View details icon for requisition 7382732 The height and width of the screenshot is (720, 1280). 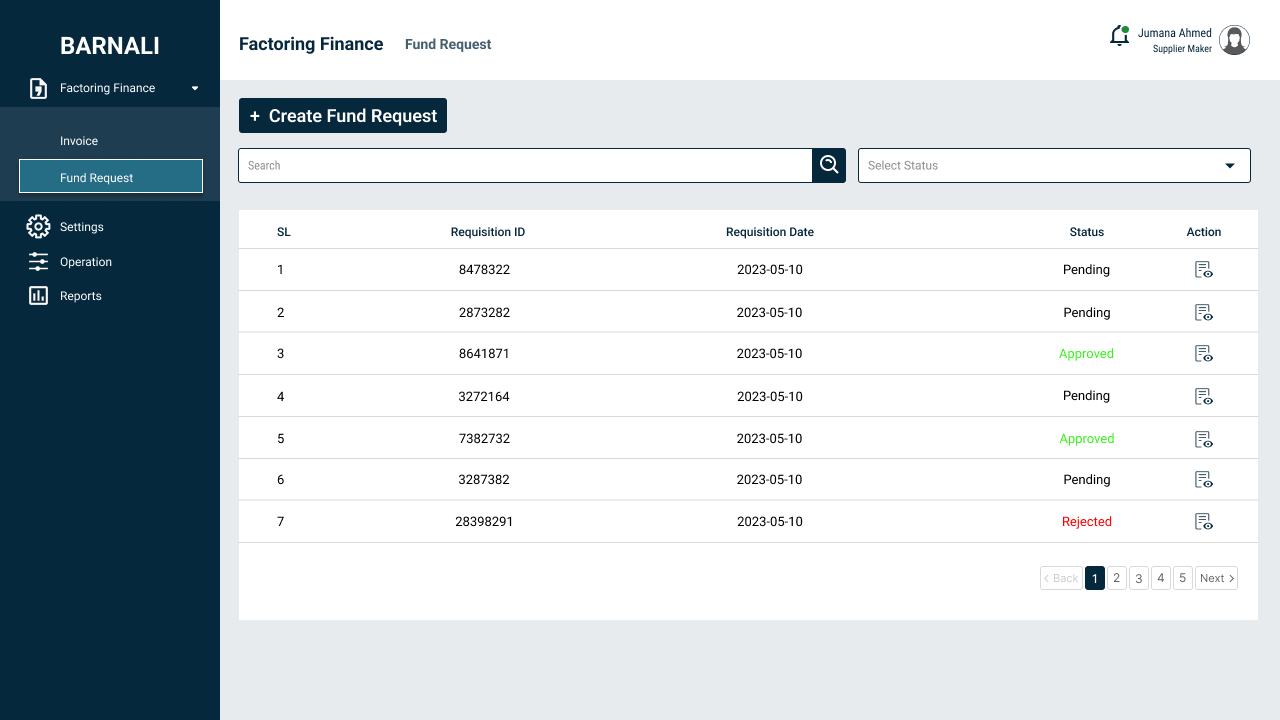1204,439
